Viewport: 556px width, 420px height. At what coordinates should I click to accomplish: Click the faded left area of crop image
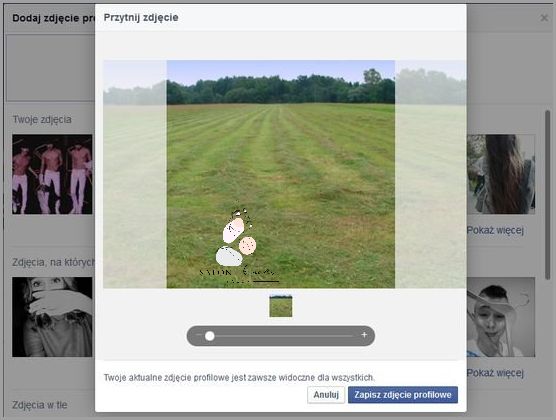135,174
